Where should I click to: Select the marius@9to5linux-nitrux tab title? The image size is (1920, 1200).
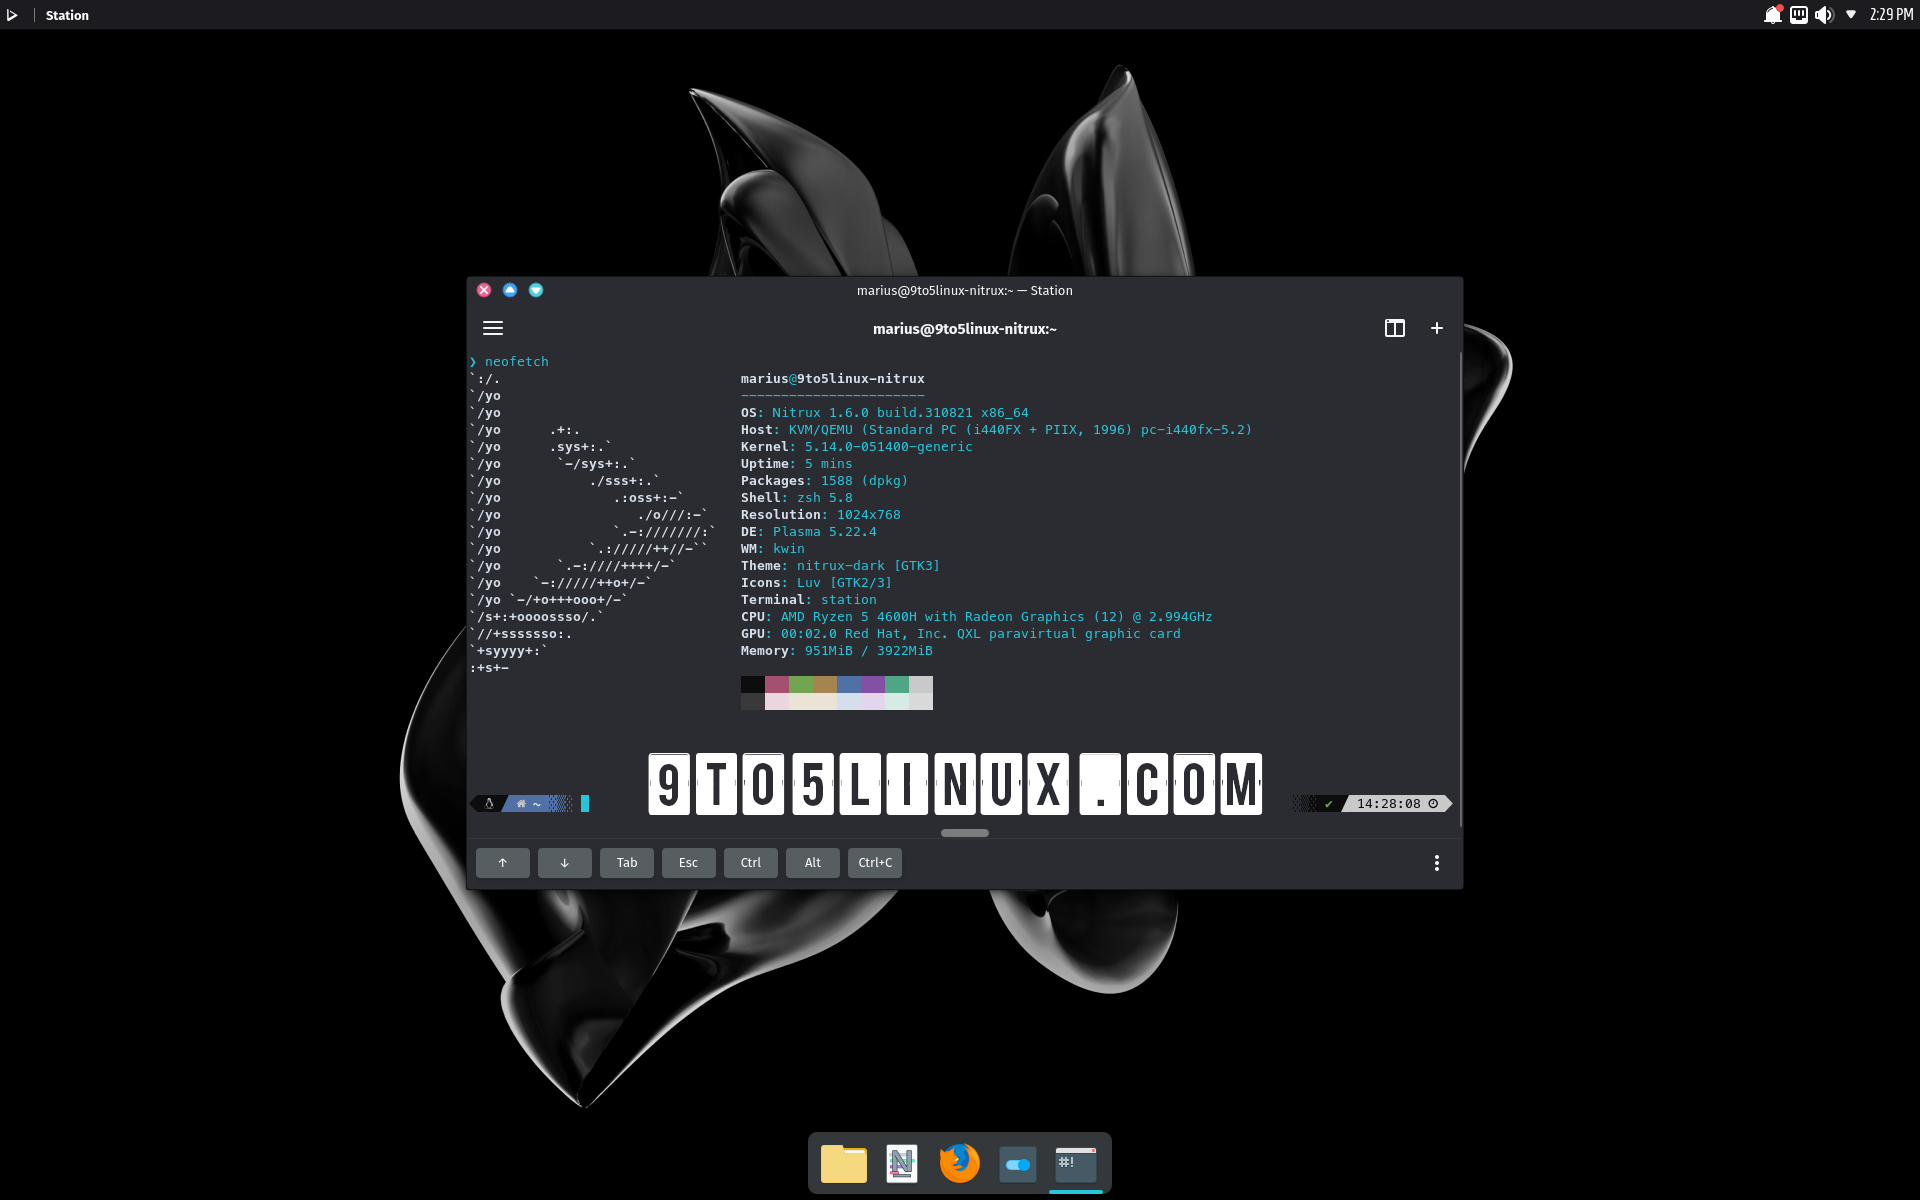point(964,329)
